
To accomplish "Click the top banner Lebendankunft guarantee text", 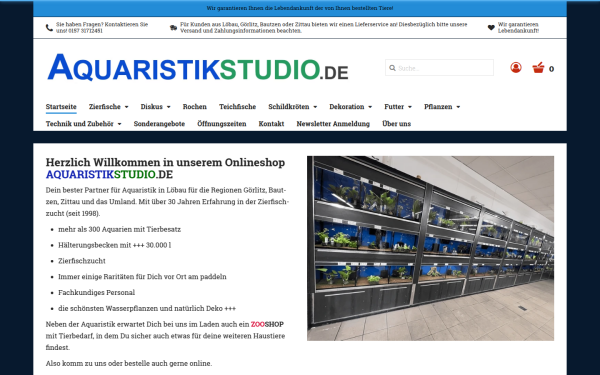I will pyautogui.click(x=300, y=8).
